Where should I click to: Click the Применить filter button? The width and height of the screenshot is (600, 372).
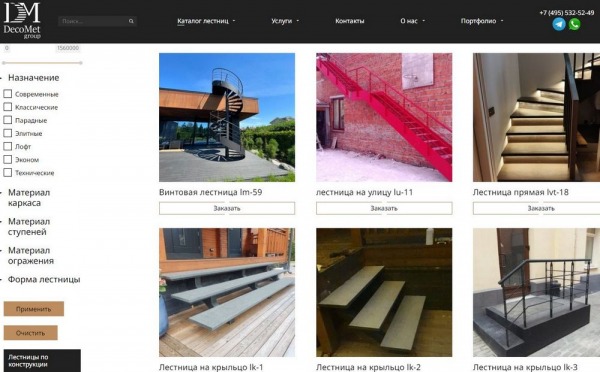point(34,309)
